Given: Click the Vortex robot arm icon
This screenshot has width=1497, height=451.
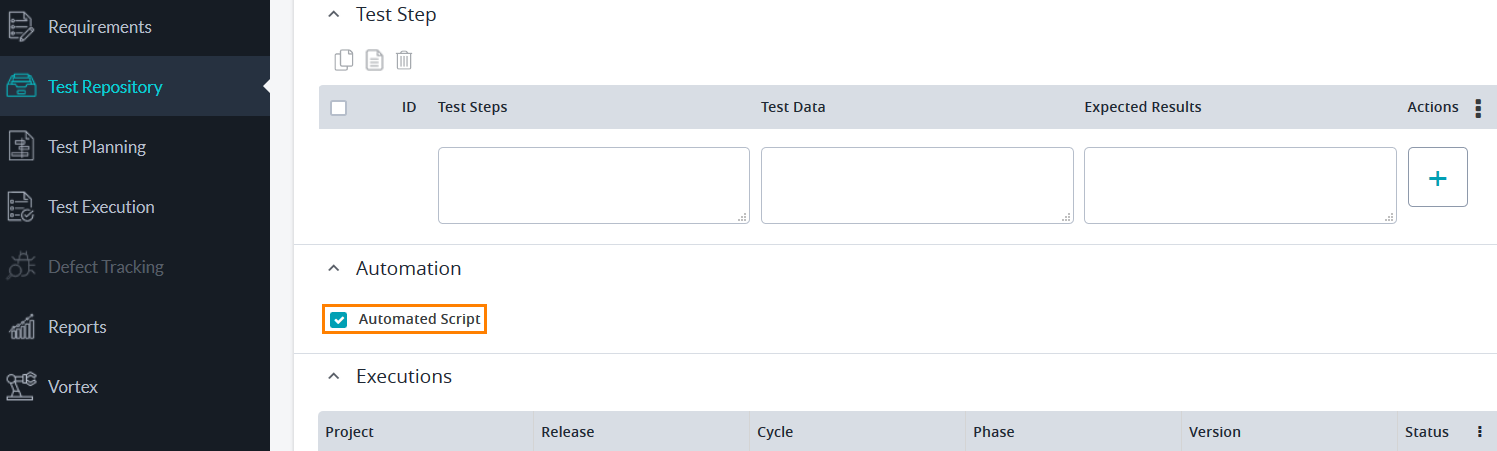Looking at the screenshot, I should click(x=21, y=387).
